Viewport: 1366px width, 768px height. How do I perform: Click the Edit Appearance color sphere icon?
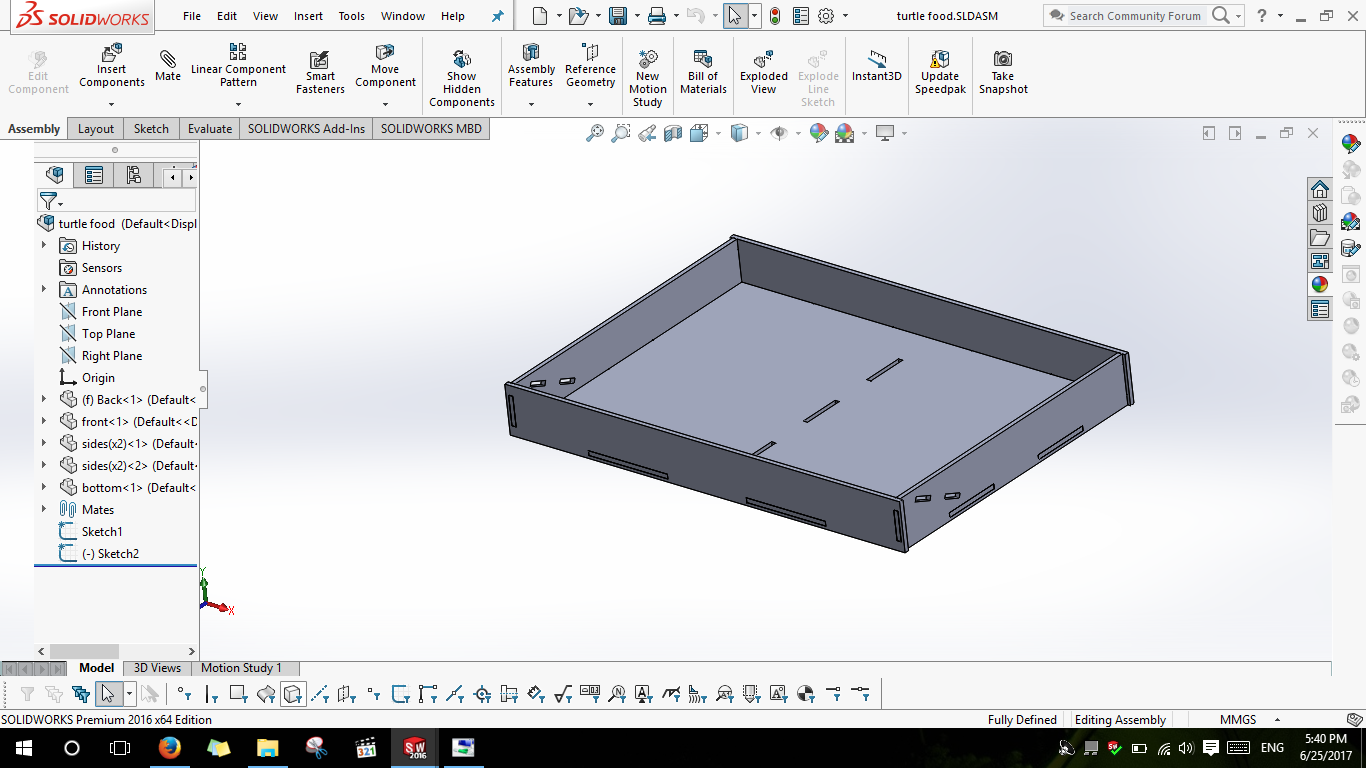coord(819,133)
